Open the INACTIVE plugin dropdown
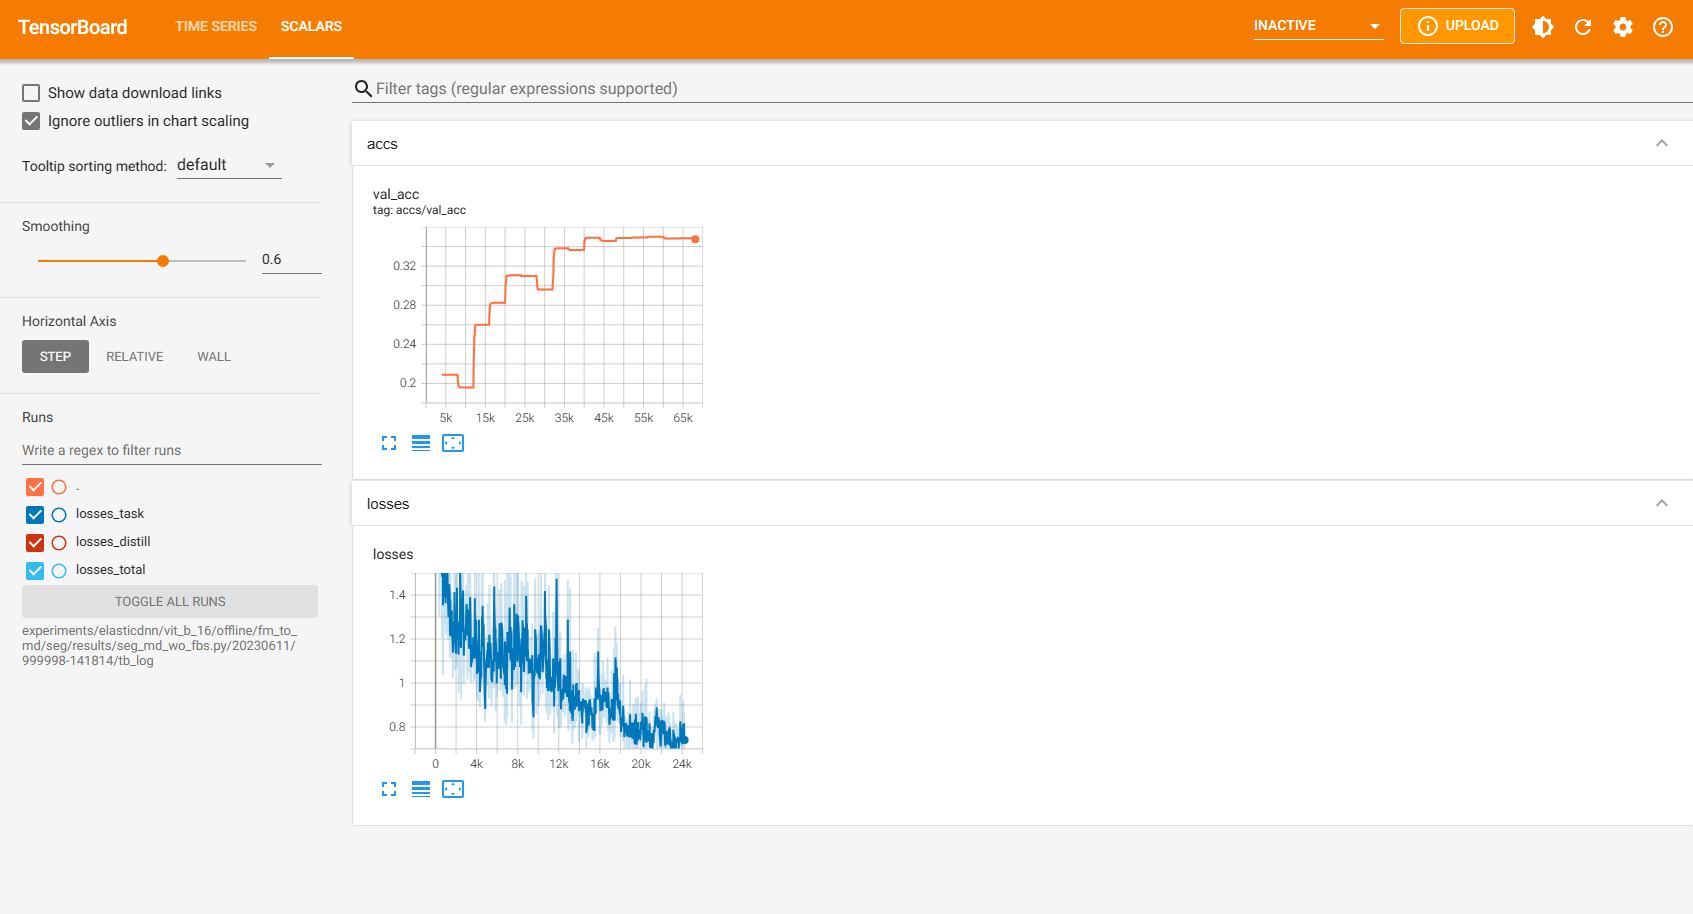The width and height of the screenshot is (1693, 914). tap(1317, 26)
